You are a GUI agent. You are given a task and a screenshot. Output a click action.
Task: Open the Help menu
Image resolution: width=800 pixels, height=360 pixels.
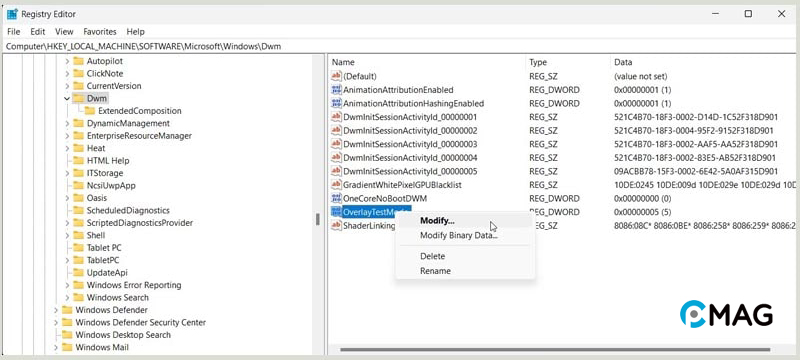tap(136, 32)
